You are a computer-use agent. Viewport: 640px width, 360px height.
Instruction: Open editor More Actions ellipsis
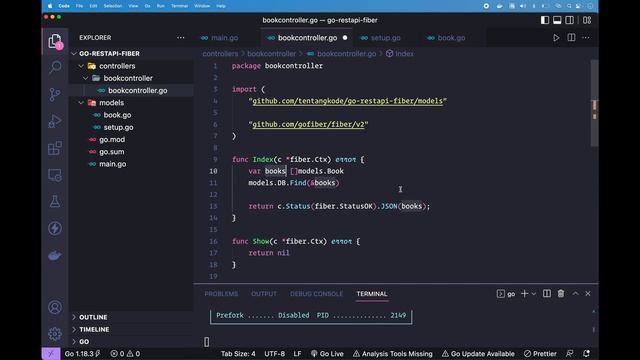(586, 38)
